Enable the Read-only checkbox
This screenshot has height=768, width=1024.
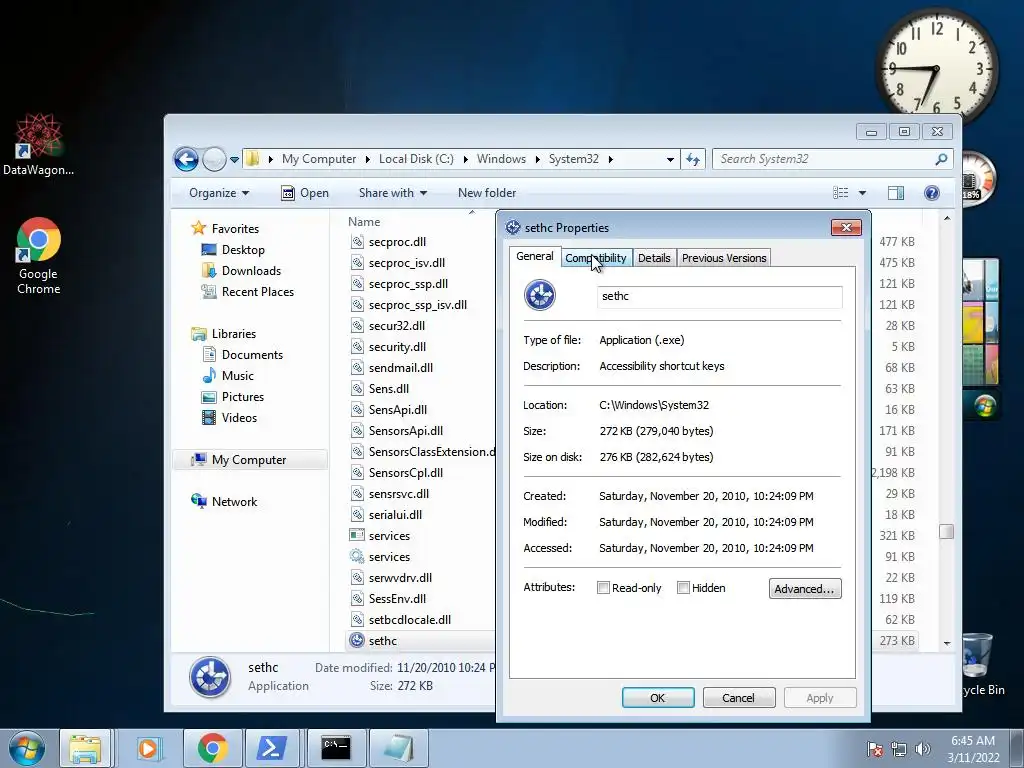[x=603, y=588]
